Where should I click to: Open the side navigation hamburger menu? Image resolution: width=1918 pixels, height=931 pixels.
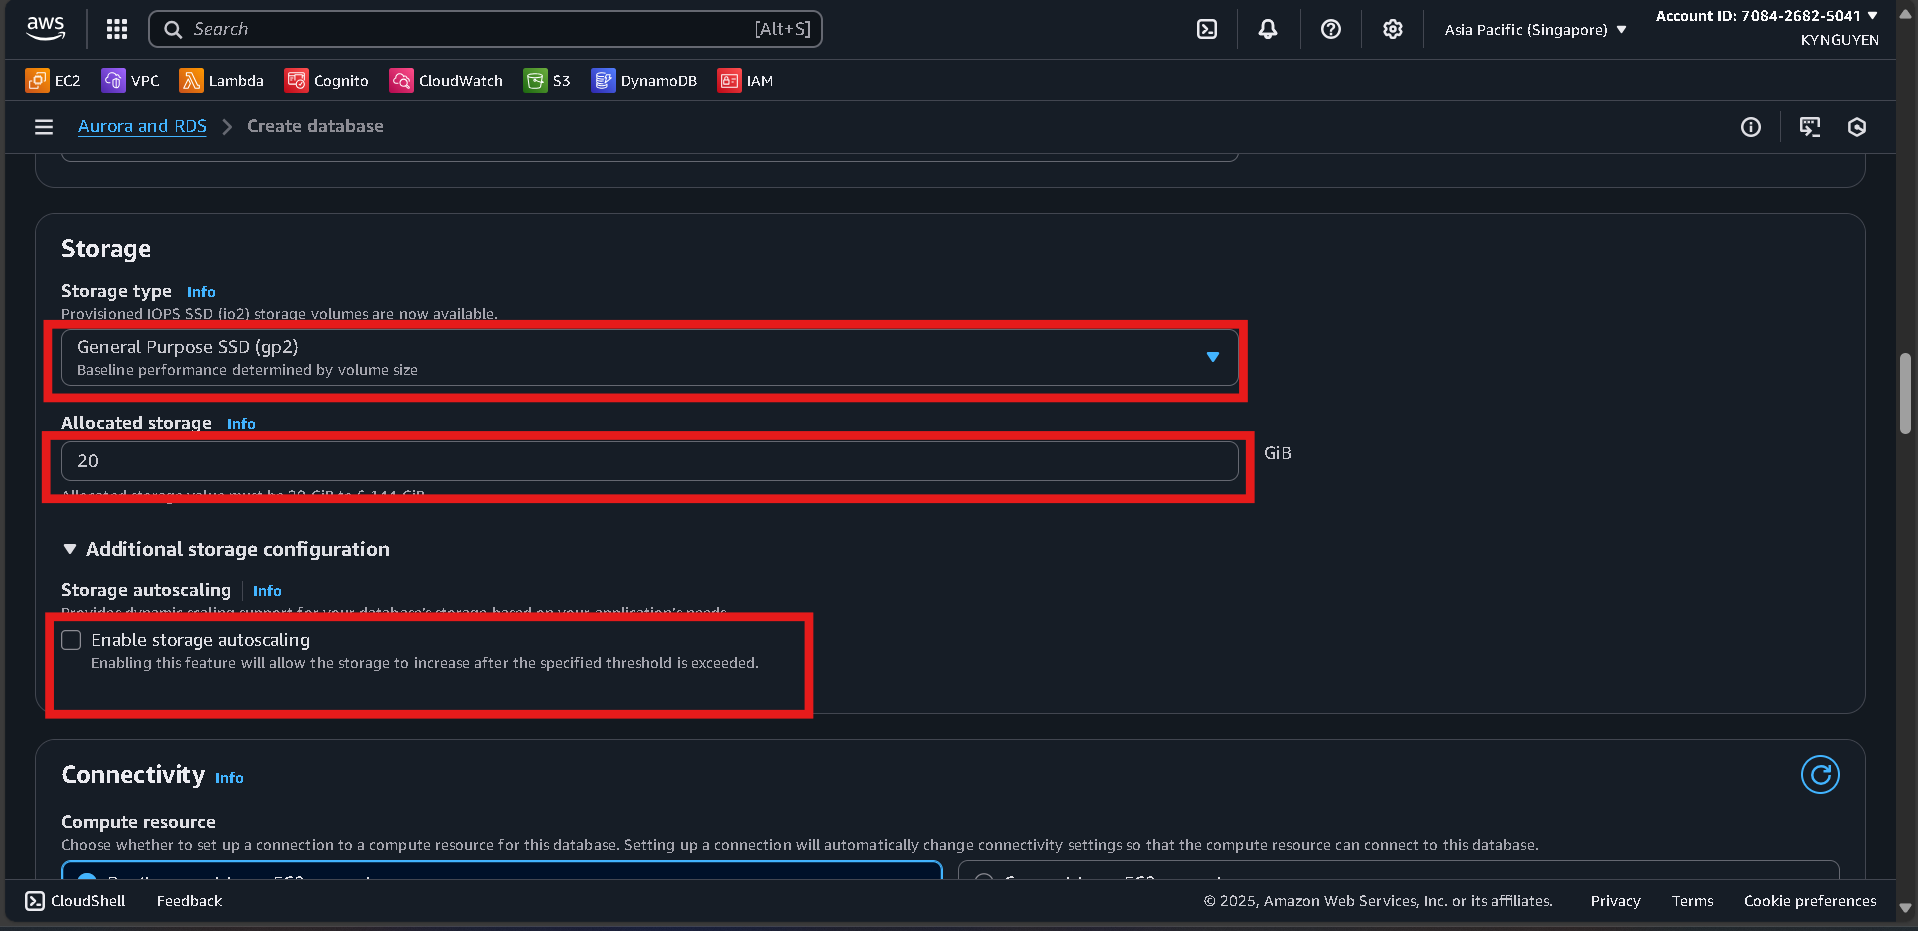click(43, 127)
